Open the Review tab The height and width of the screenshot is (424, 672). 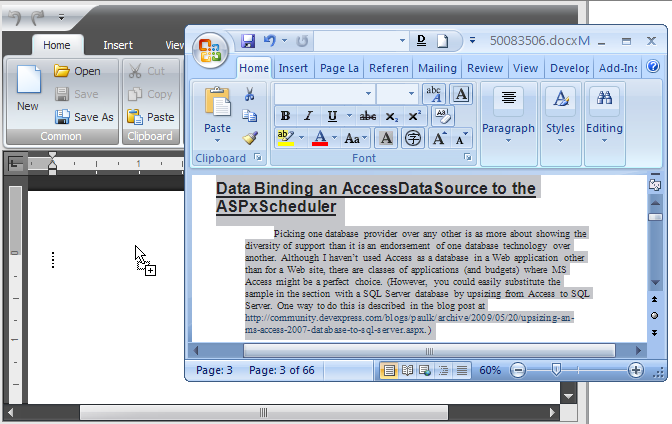[485, 68]
